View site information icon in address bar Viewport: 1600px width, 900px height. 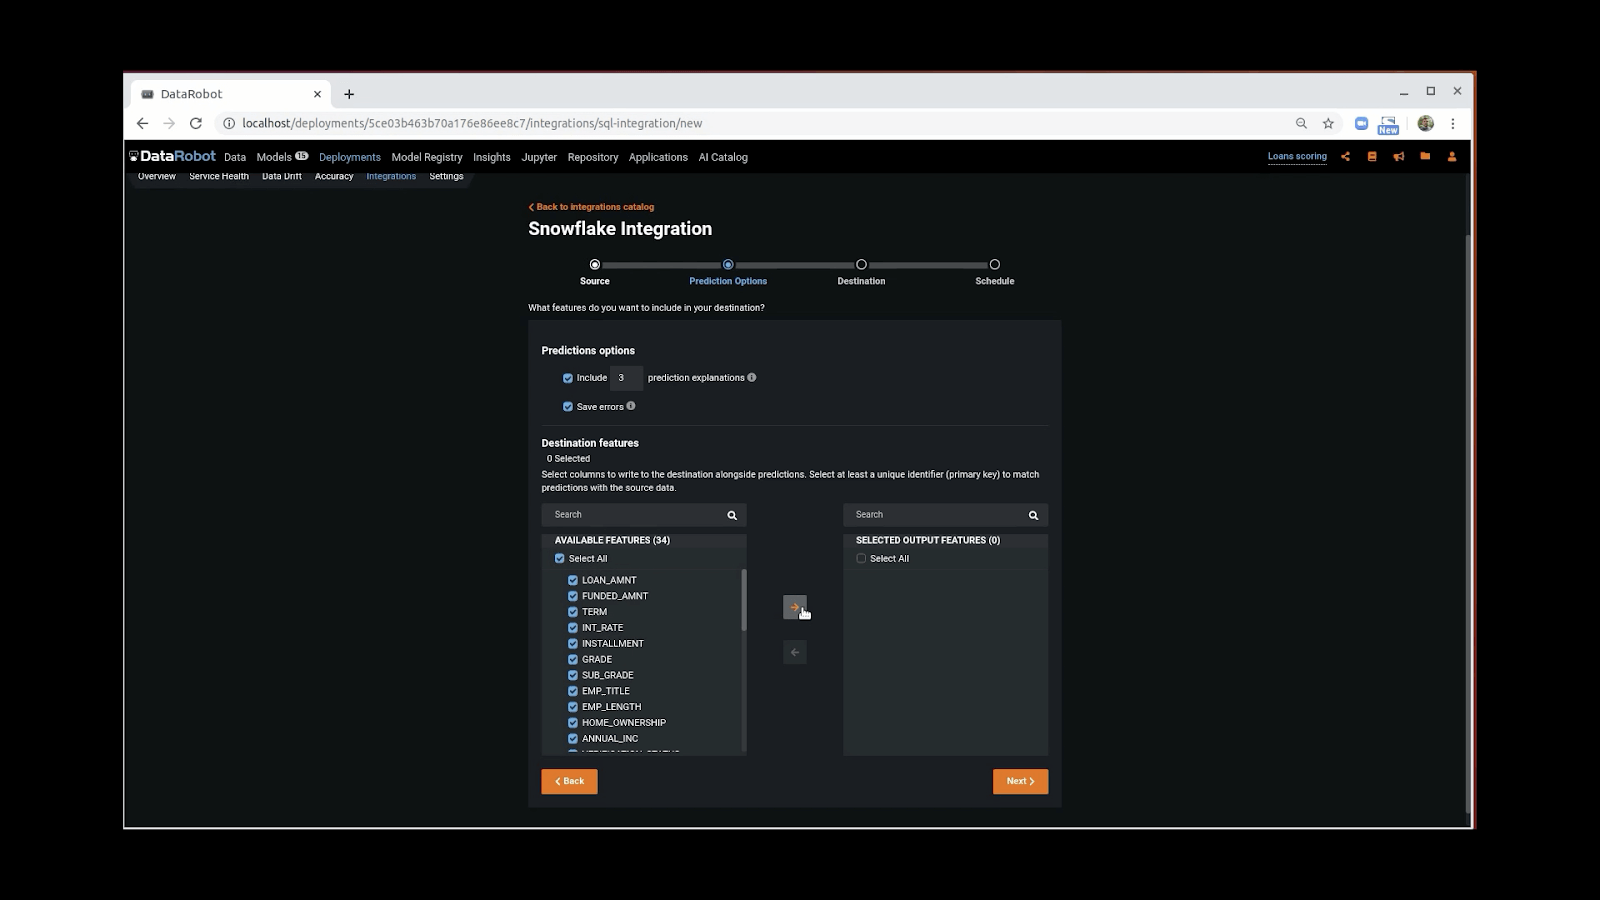point(229,123)
